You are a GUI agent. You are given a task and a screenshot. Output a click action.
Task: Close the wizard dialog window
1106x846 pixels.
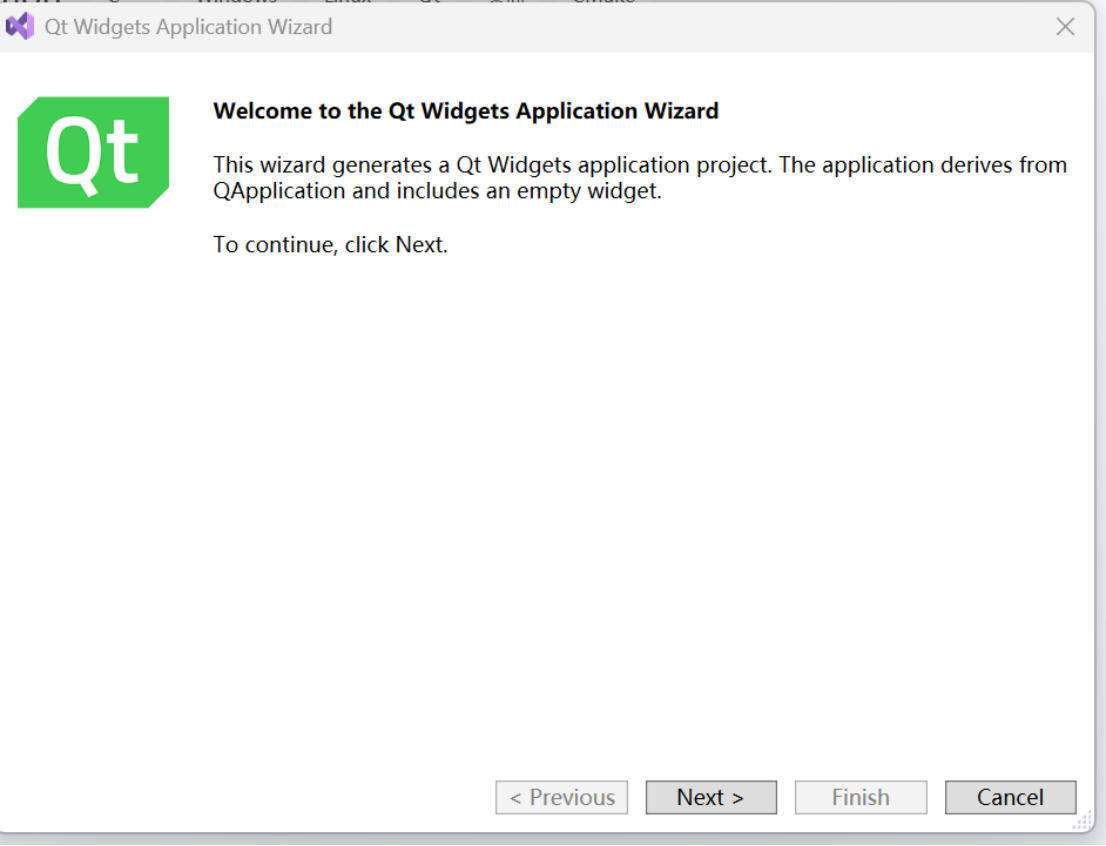pyautogui.click(x=1065, y=27)
